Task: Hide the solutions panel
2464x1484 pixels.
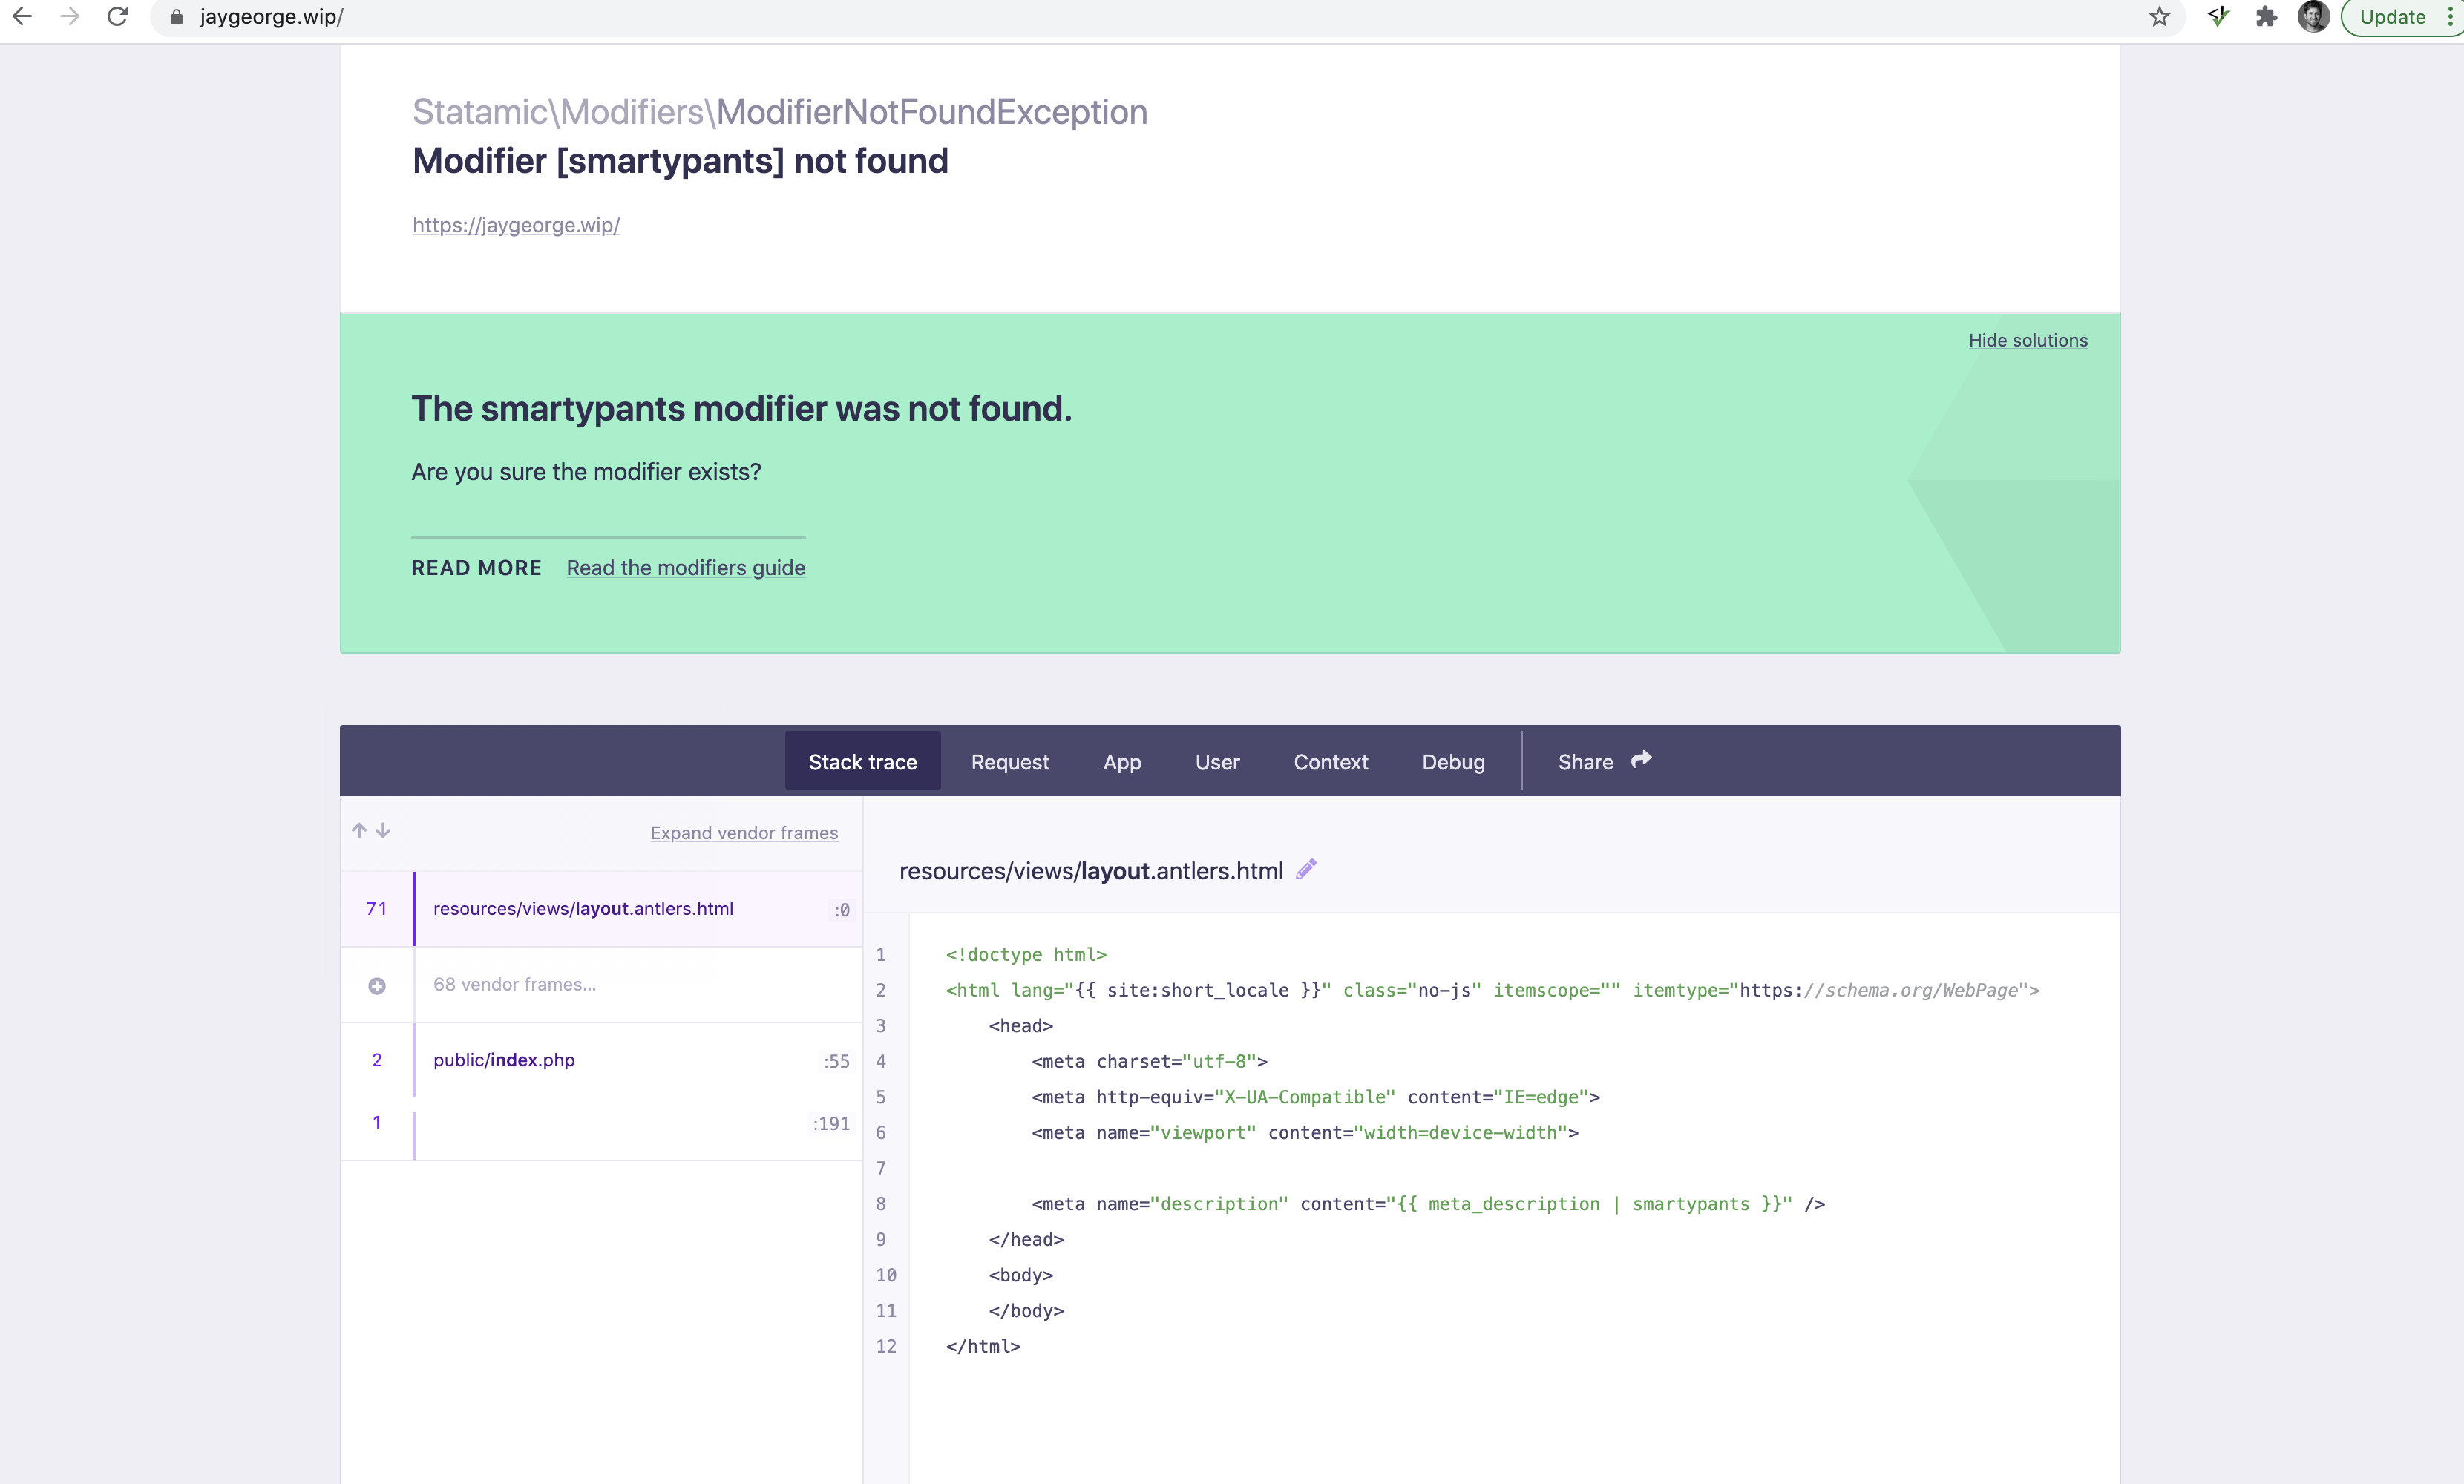Action: click(2027, 340)
